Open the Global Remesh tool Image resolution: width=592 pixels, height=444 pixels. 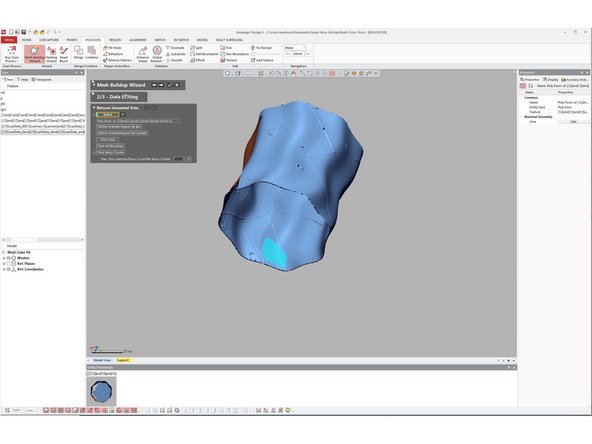157,54
